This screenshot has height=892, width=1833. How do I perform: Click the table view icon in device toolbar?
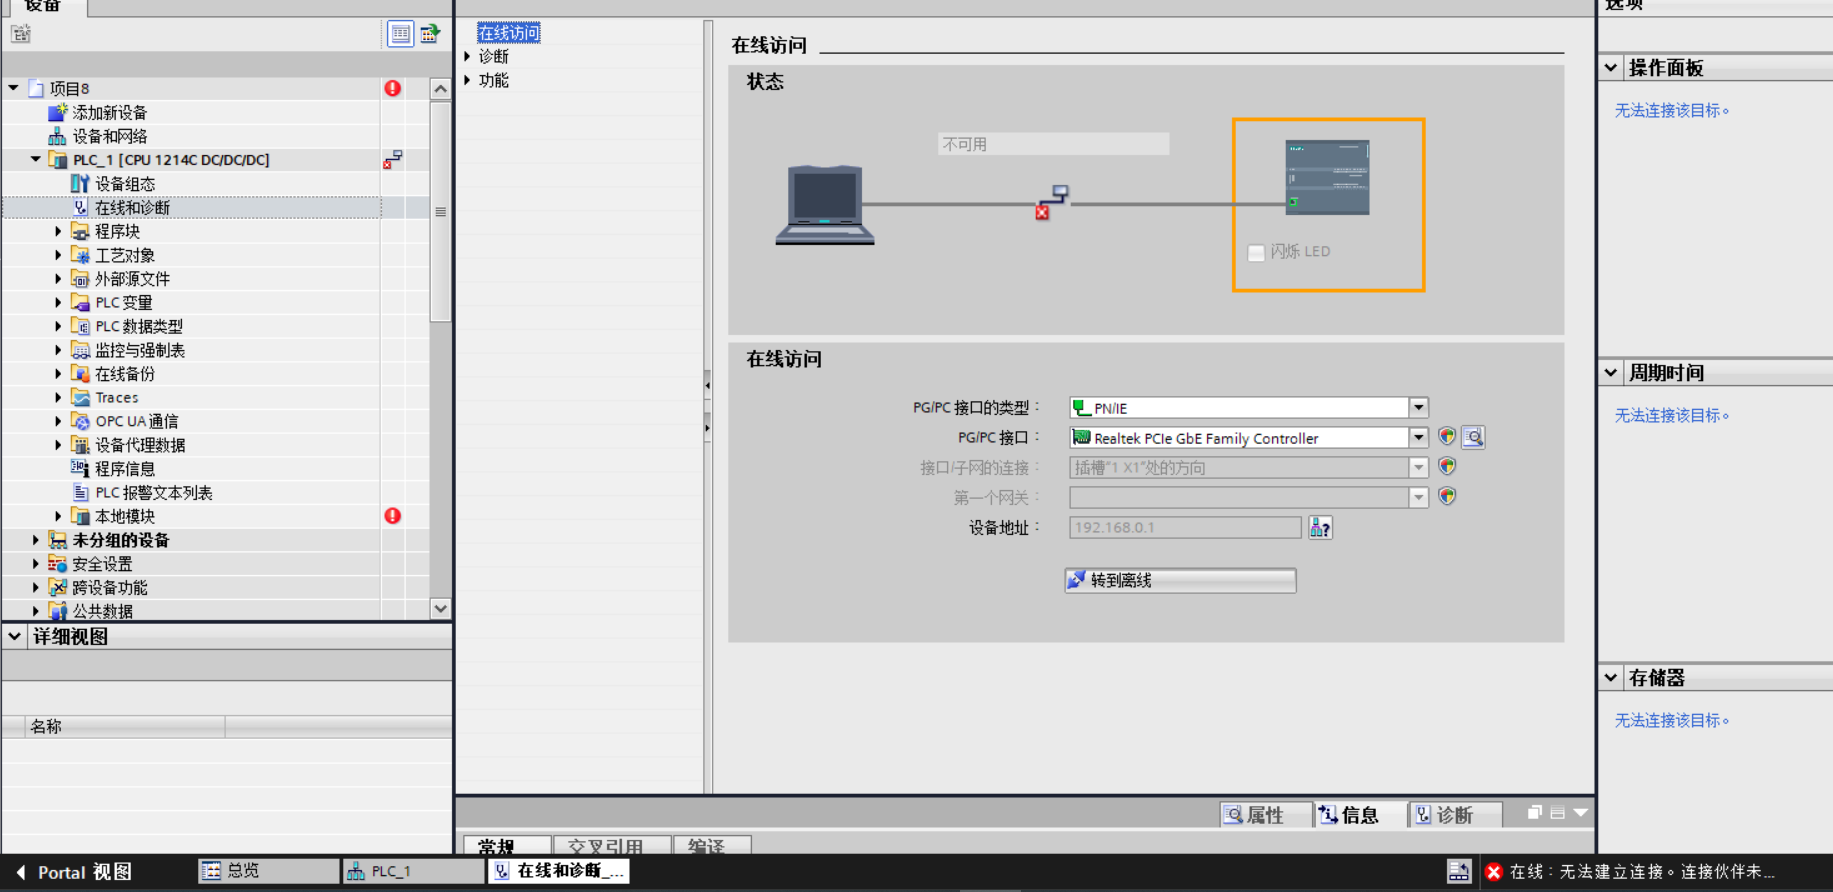click(400, 34)
